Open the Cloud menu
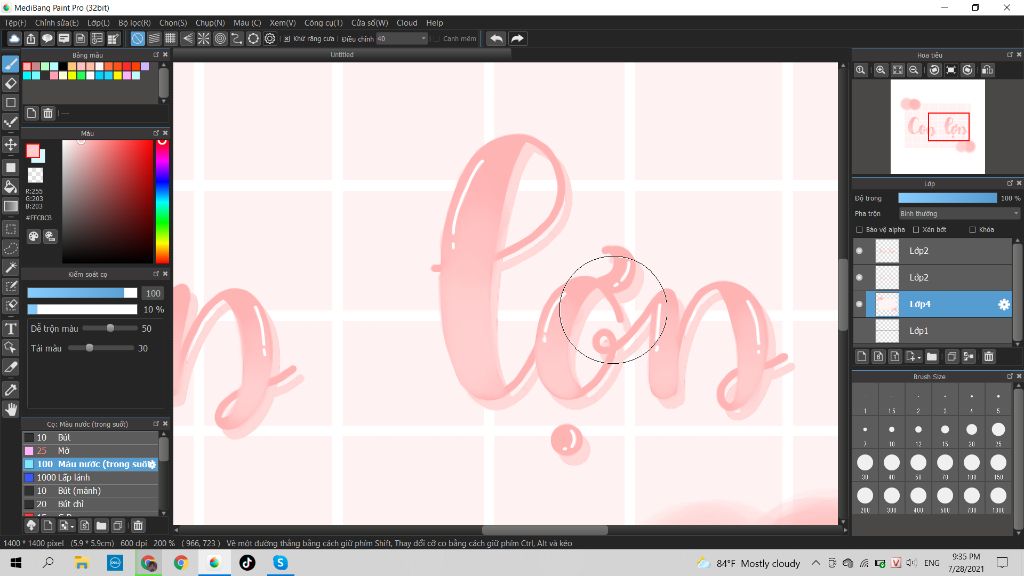Screen dimensions: 1024x576 407,23
